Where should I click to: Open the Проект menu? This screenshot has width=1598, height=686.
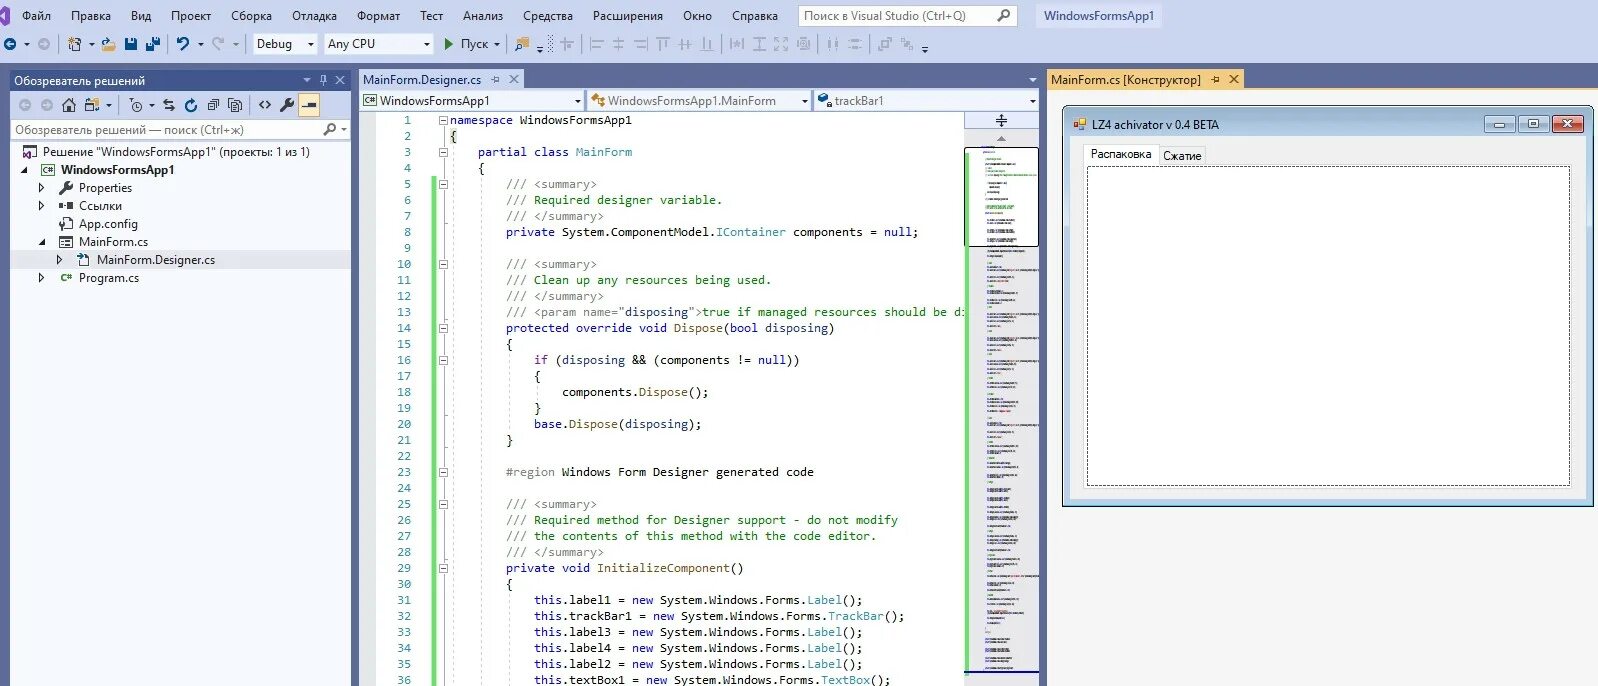tap(191, 16)
